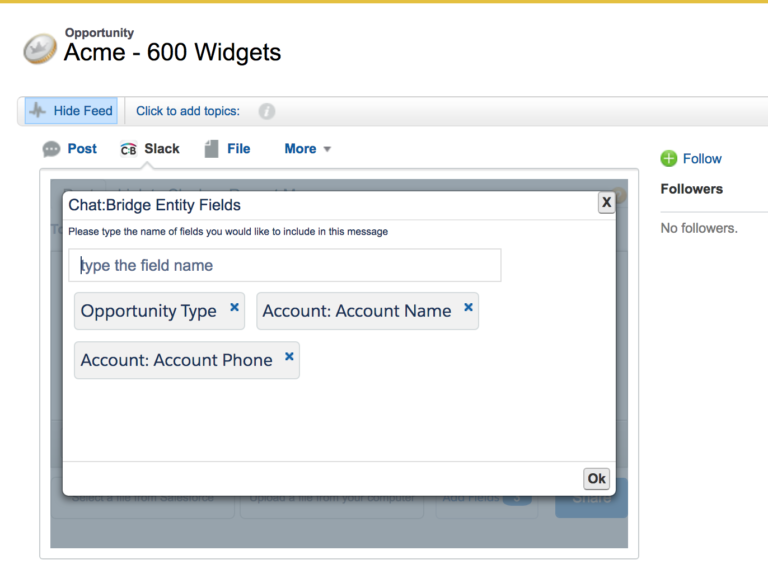Close the Chat:Bridge Entity Fields dialog
This screenshot has height=574, width=768.
[606, 202]
